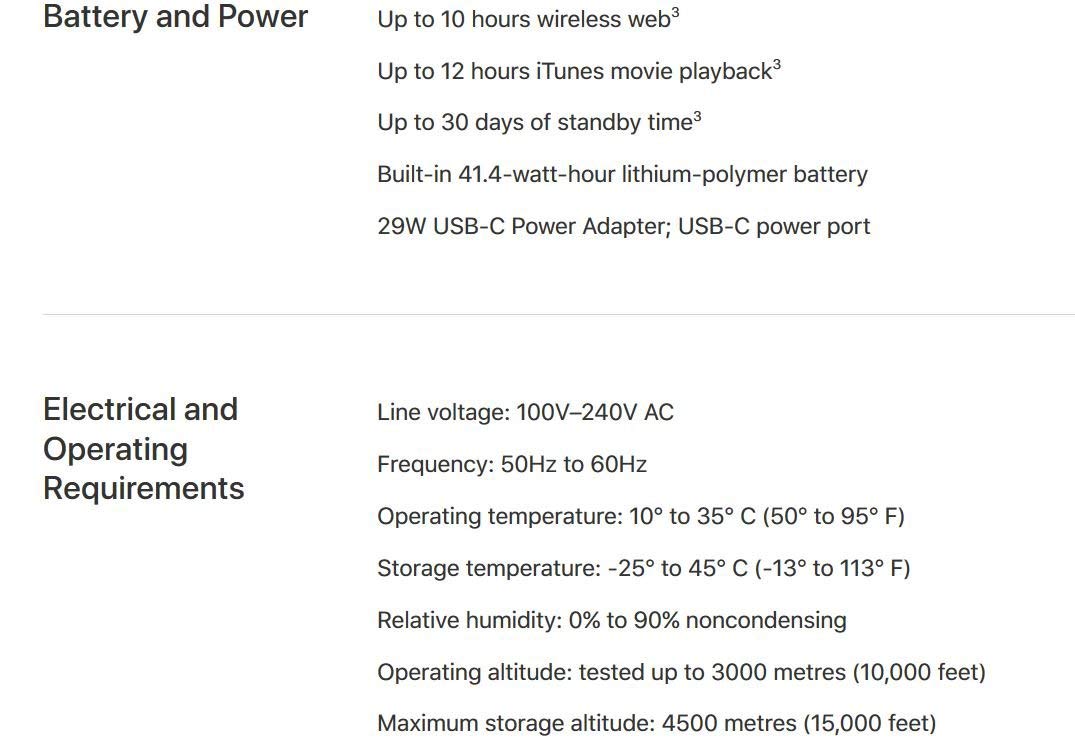Screen dimensions: 1075x750
Task: Click the Battery and Power heading
Action: [x=175, y=17]
